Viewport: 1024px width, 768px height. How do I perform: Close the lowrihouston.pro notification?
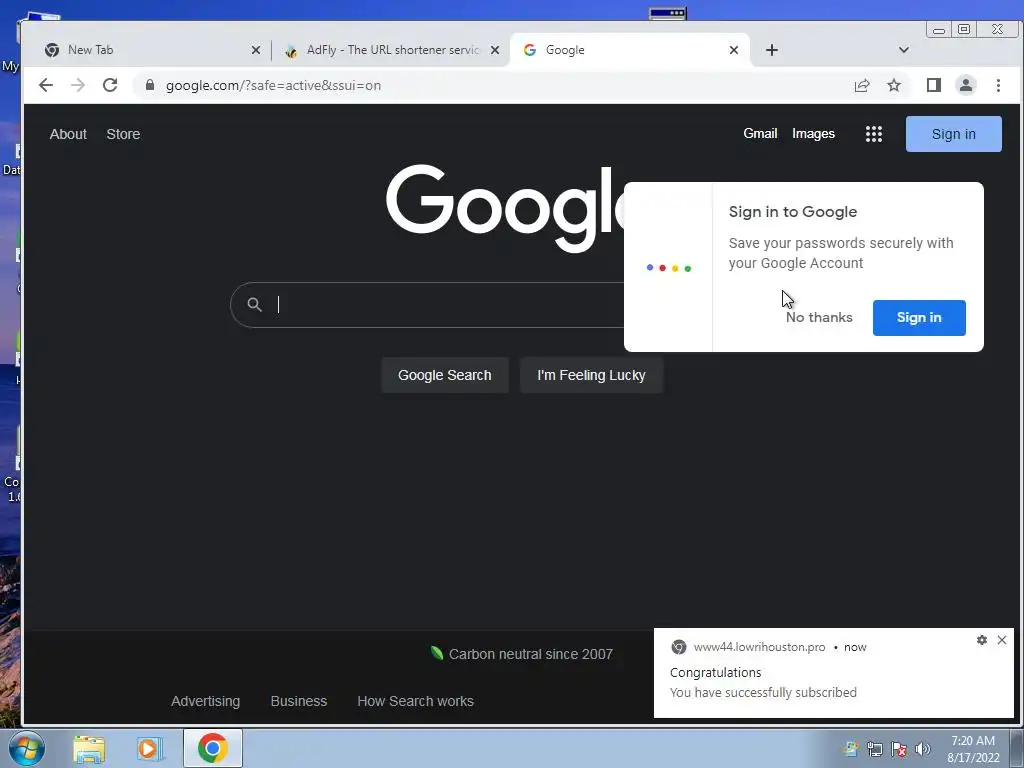1002,640
